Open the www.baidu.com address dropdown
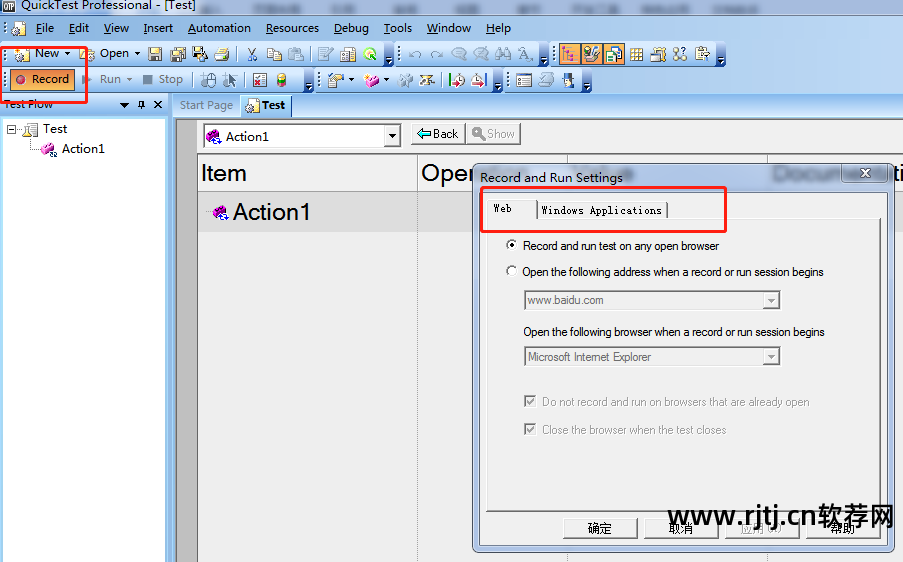Viewport: 903px width, 562px height. click(x=771, y=300)
